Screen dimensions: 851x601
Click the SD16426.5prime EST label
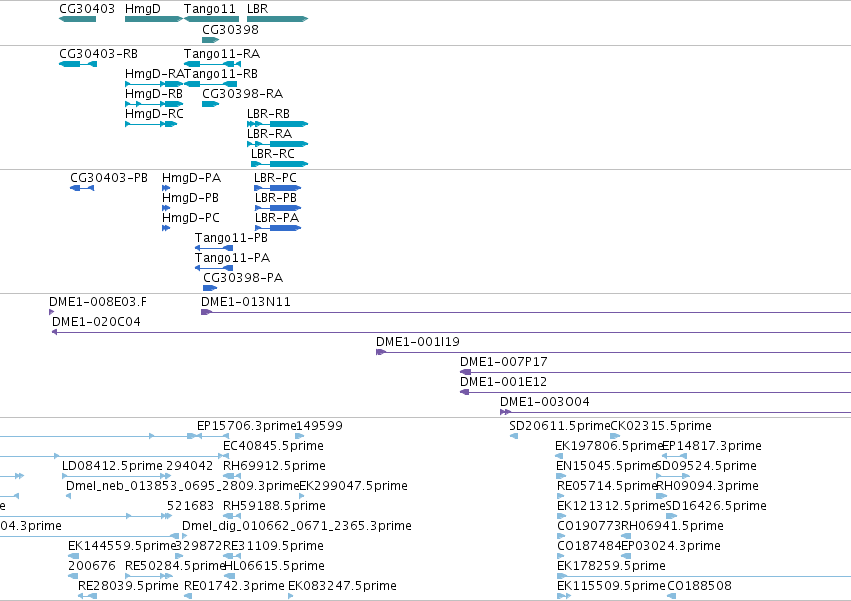(x=716, y=506)
